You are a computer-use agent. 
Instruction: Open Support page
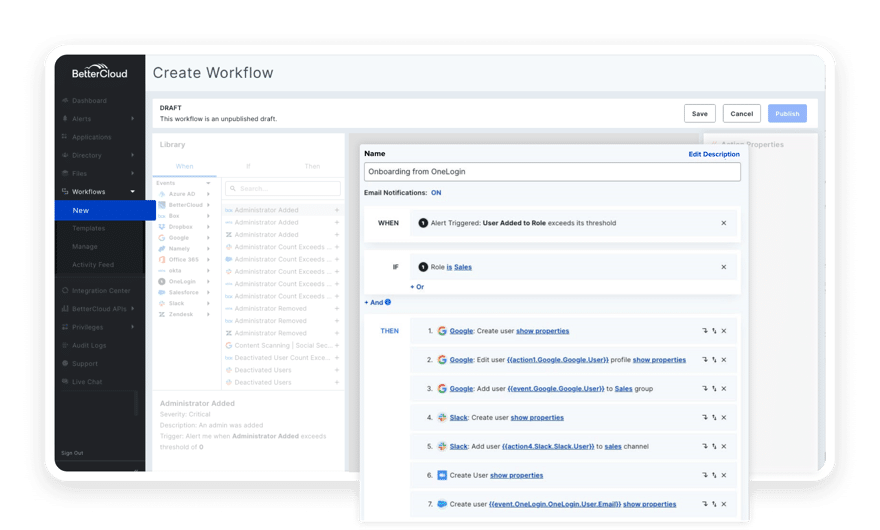pyautogui.click(x=85, y=364)
